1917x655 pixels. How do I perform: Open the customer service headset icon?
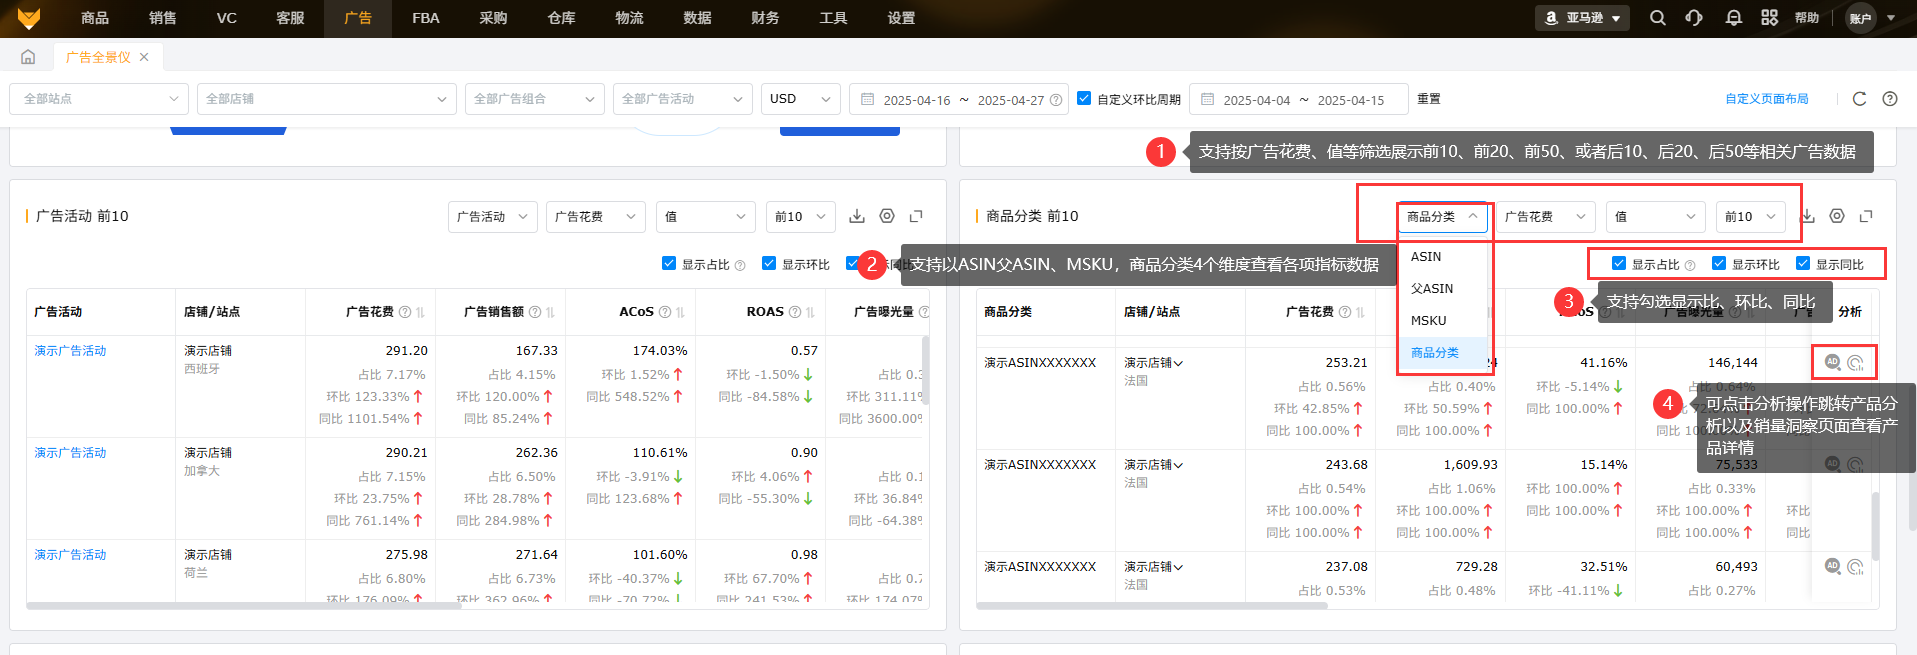[1694, 18]
